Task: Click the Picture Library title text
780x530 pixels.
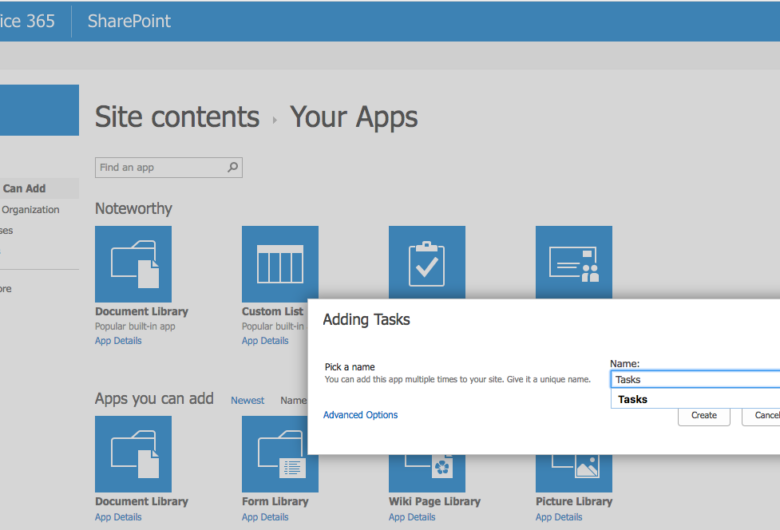Action: coord(574,501)
